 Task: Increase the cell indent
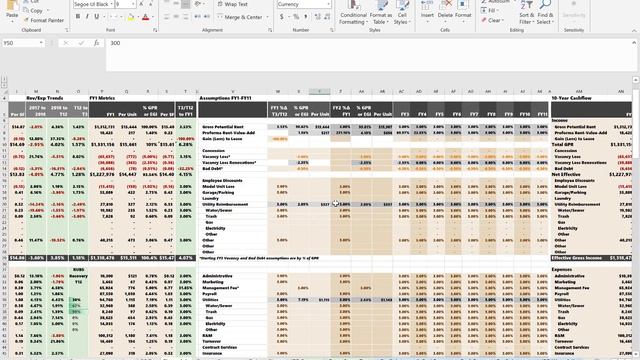point(207,17)
